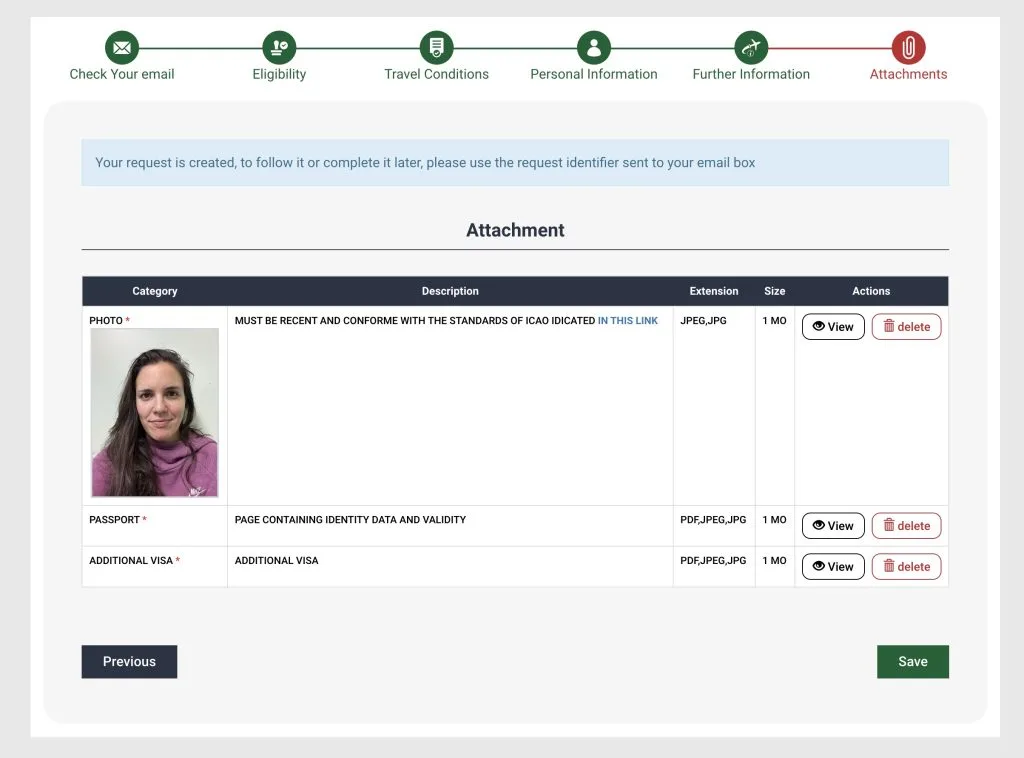
Task: Go to Personal Information step icon
Action: pyautogui.click(x=594, y=47)
